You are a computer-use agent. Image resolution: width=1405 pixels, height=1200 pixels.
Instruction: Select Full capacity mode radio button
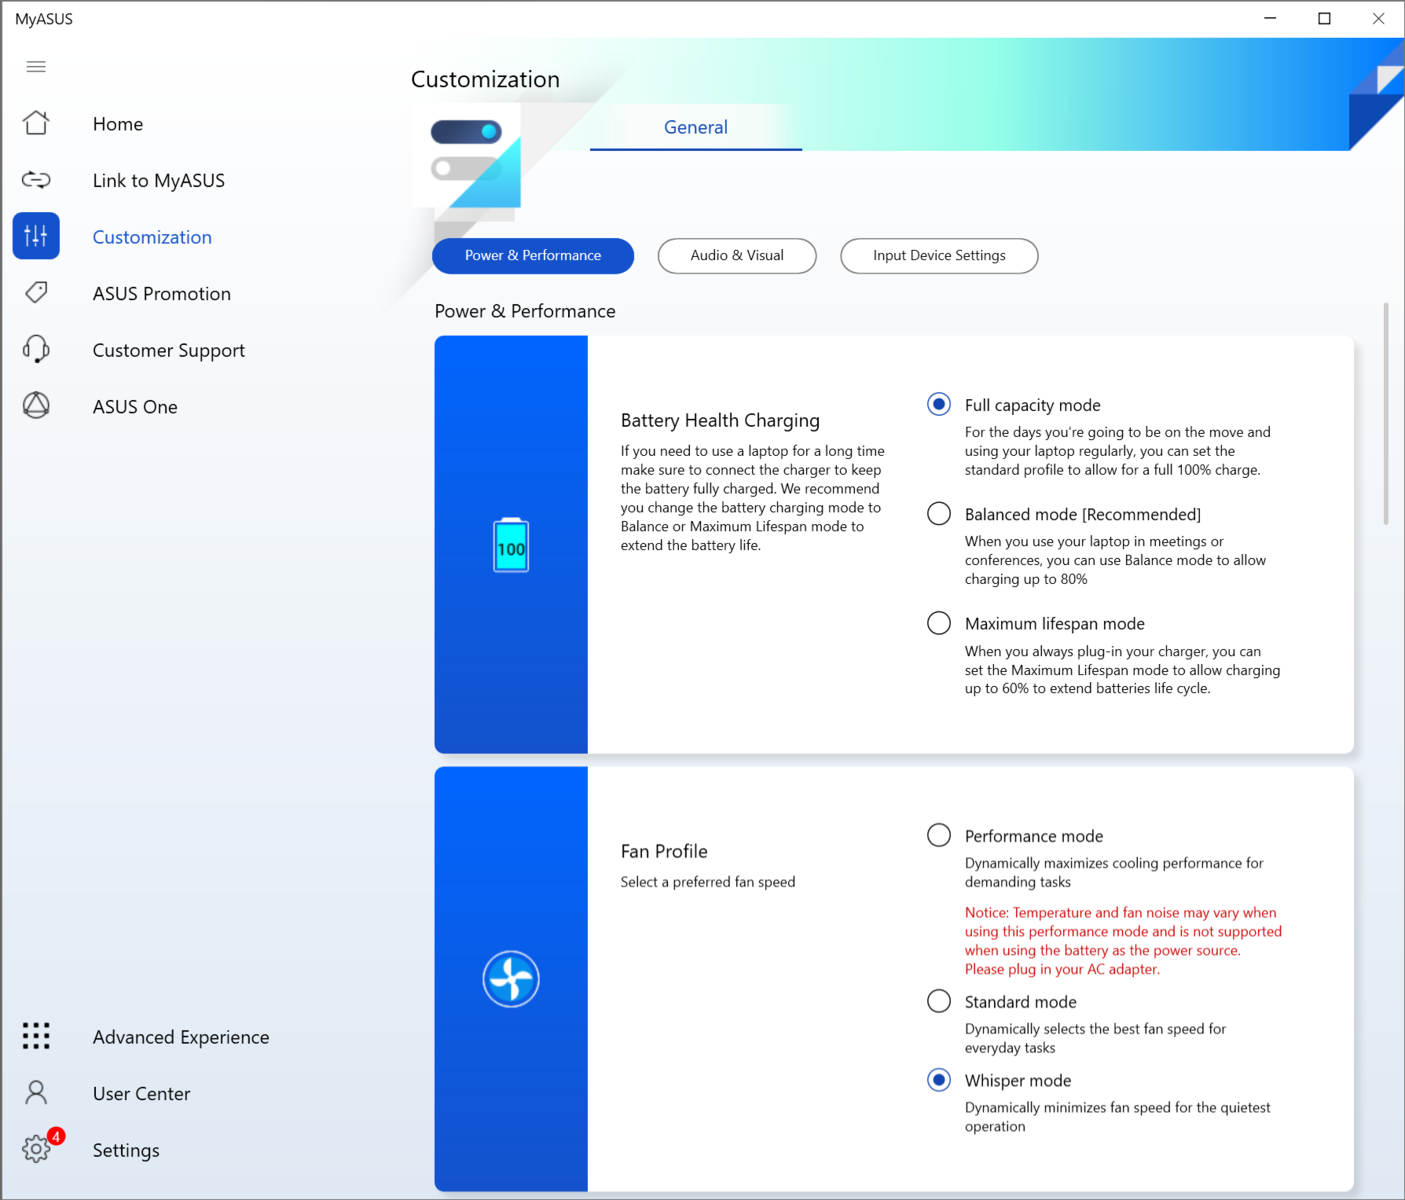point(939,404)
